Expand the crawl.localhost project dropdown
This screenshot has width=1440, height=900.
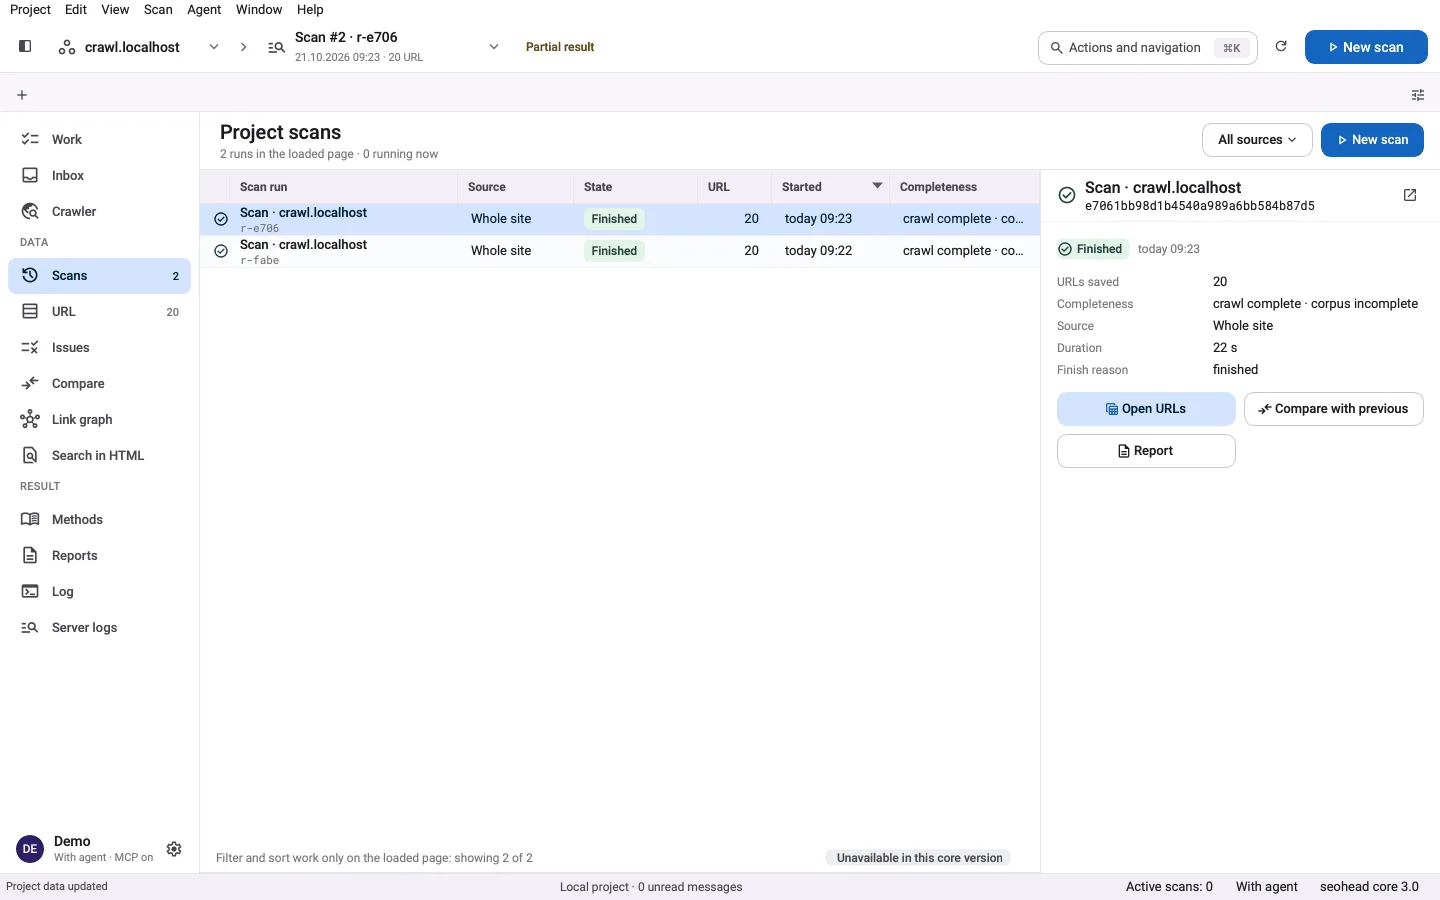click(x=214, y=47)
